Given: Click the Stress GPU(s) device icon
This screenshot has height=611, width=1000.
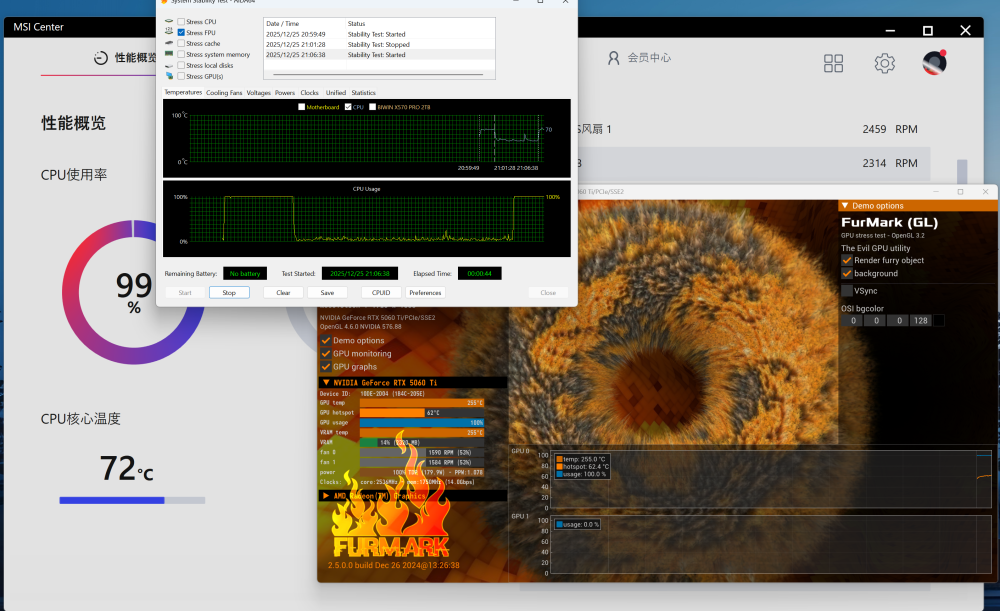Looking at the screenshot, I should point(169,76).
